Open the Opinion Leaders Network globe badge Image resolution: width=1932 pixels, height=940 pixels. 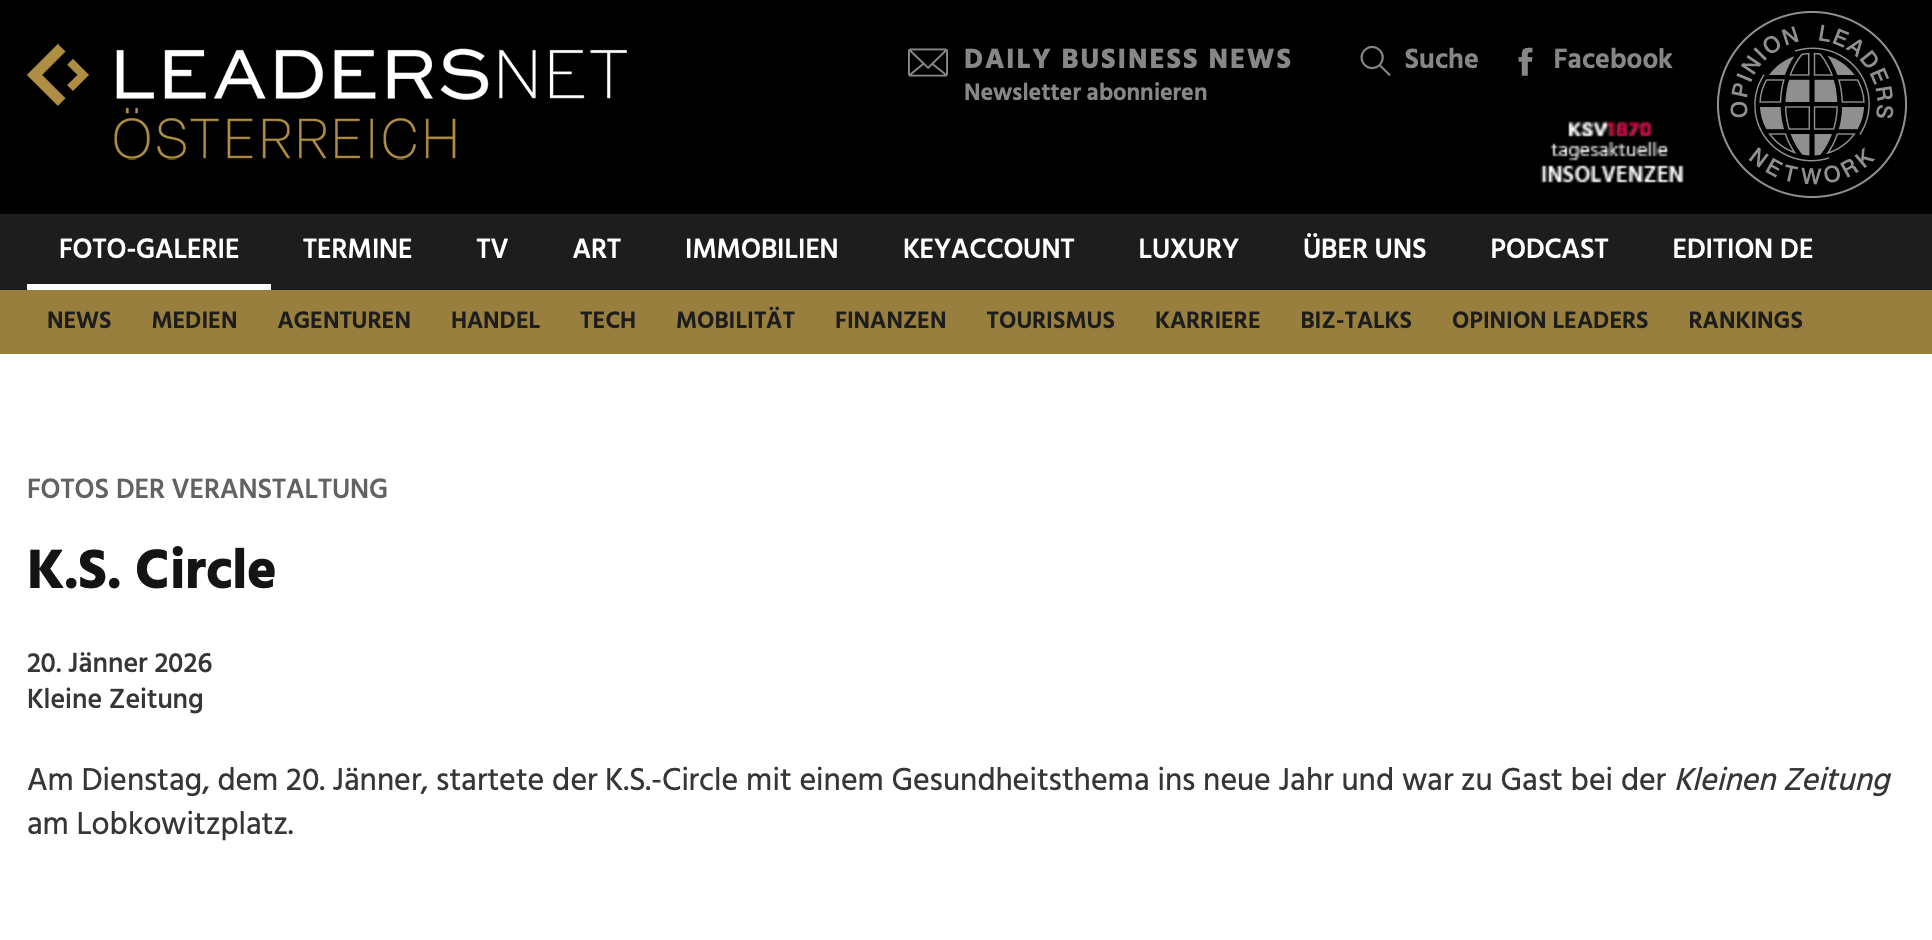[1811, 105]
